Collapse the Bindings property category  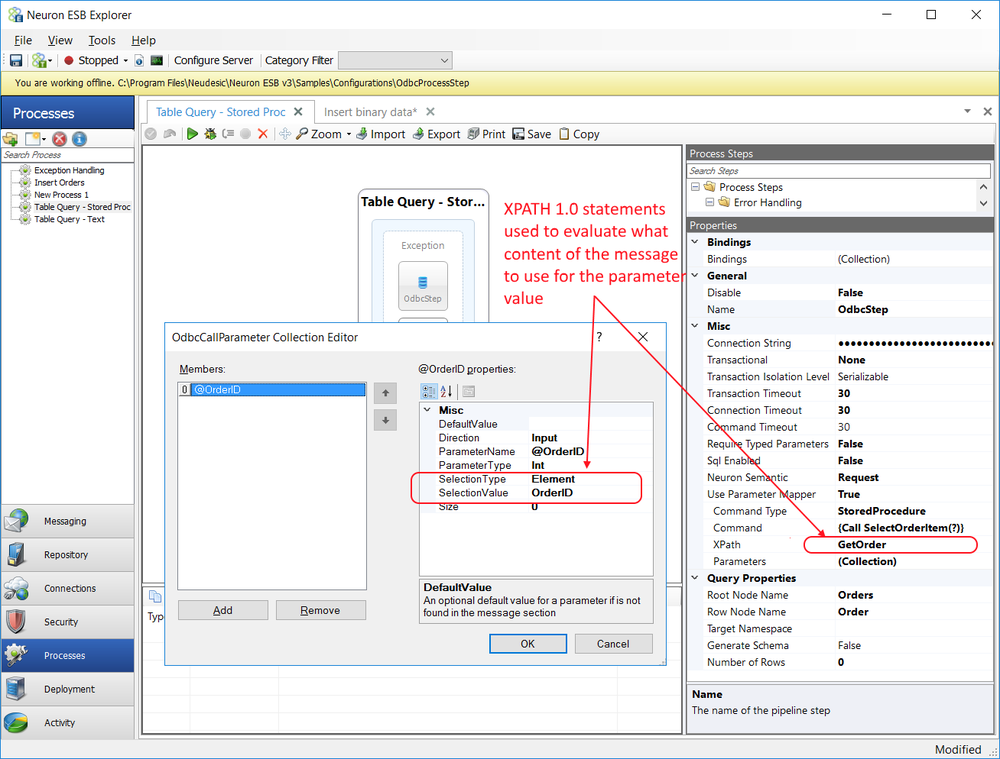[x=695, y=242]
